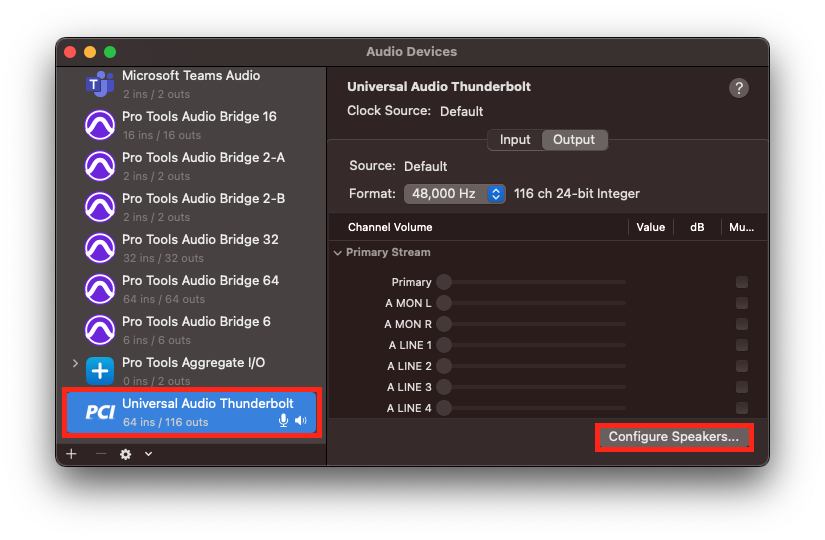
Task: Toggle mute checkbox for A LINE 1
Action: [742, 345]
